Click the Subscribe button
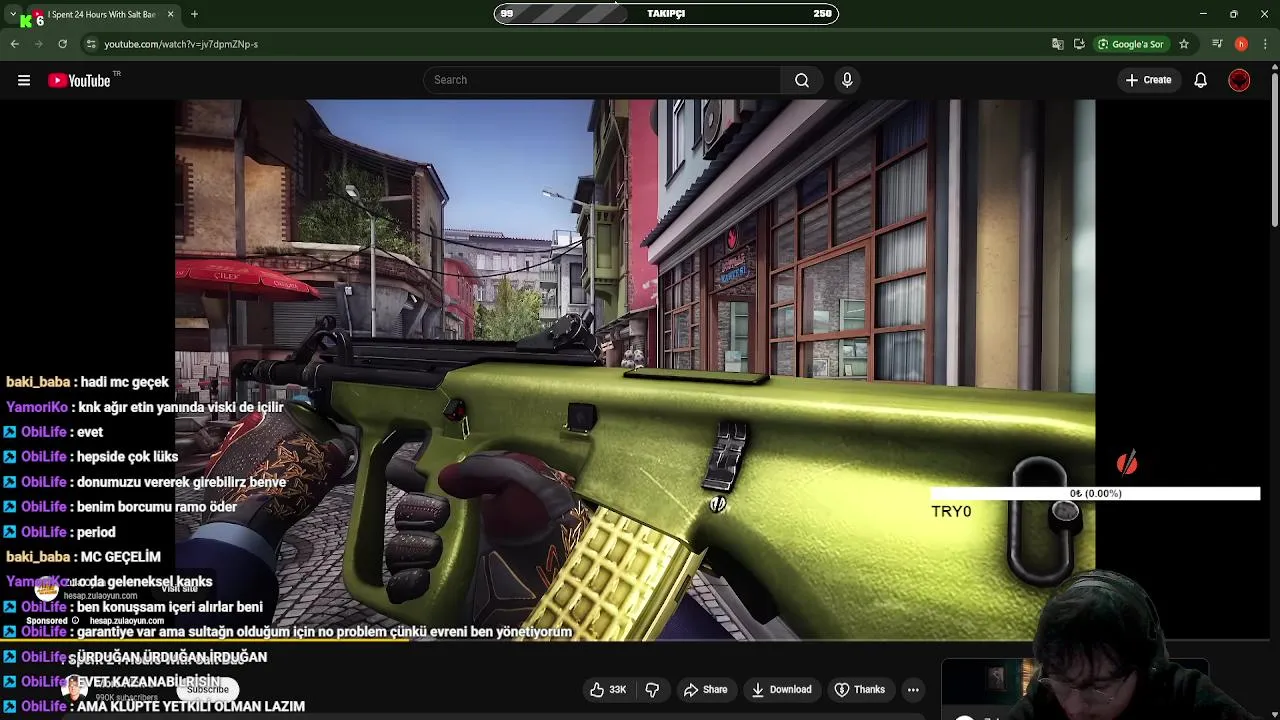 [x=208, y=689]
